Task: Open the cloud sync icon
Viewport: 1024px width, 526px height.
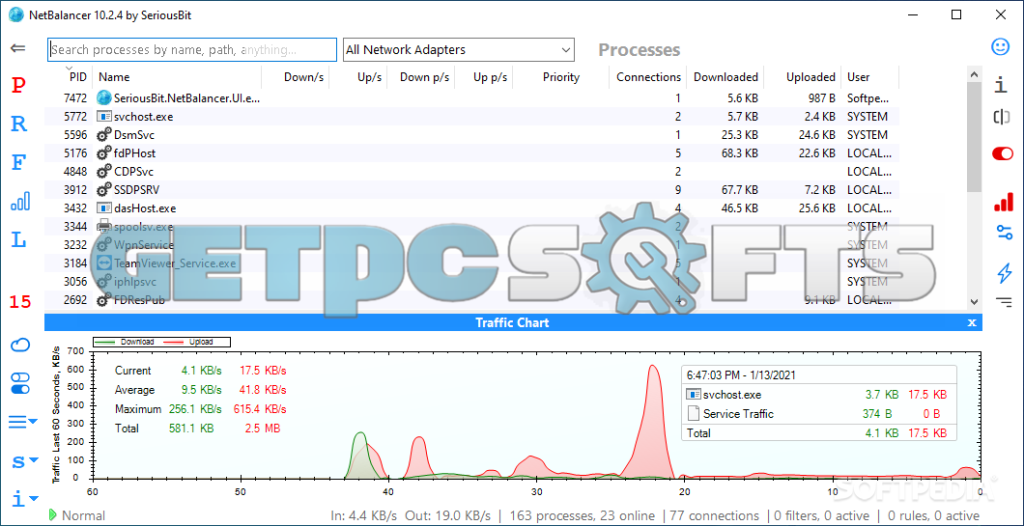Action: [x=20, y=345]
